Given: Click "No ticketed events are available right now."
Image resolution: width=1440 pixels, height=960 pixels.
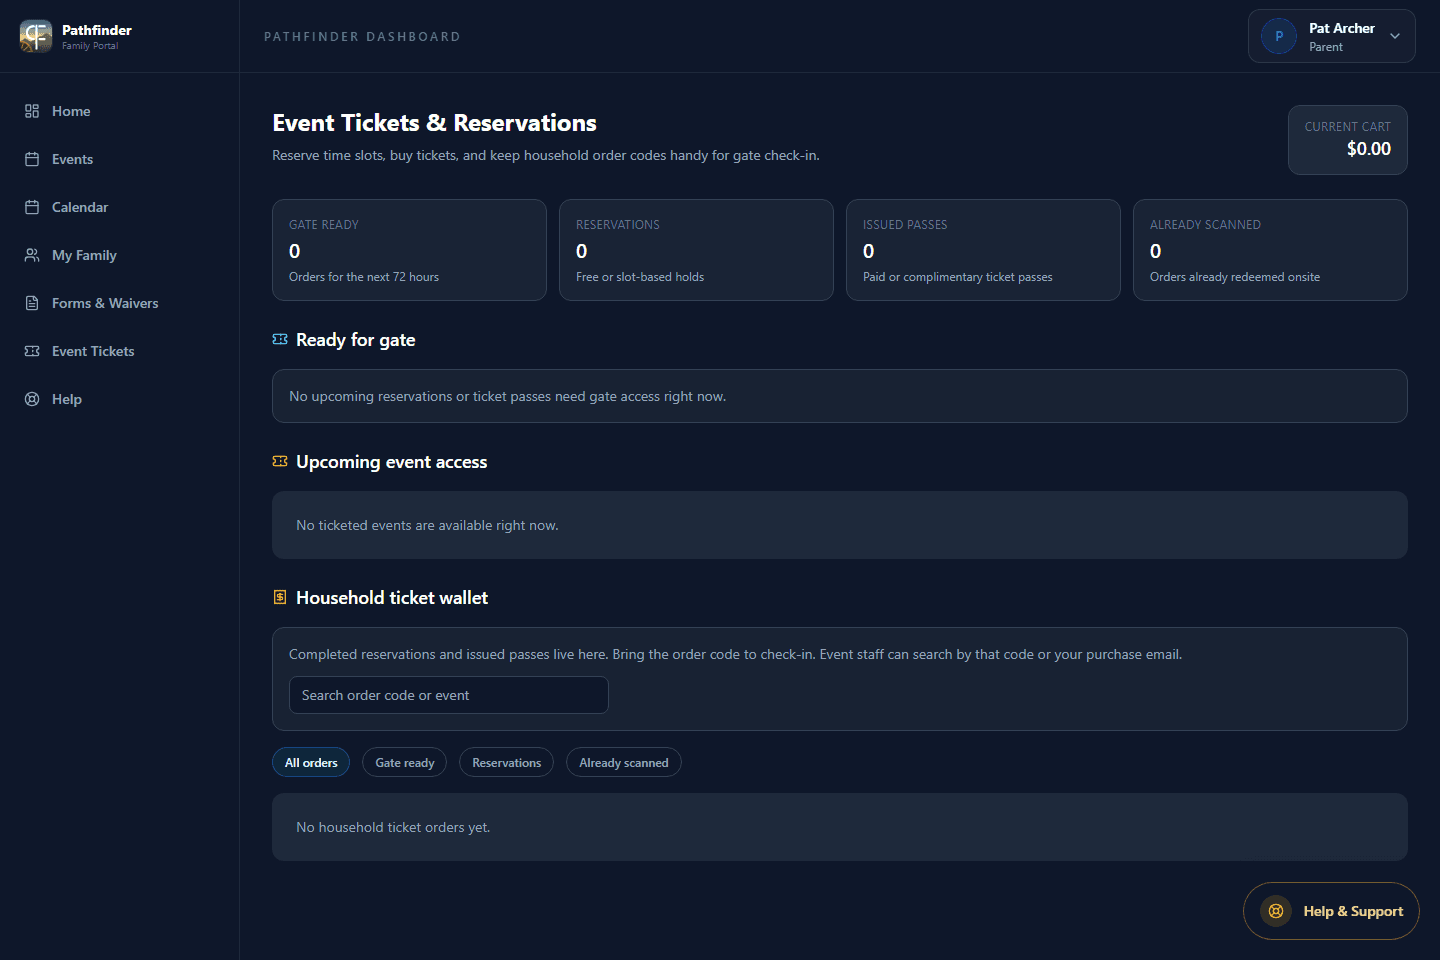Looking at the screenshot, I should tap(427, 525).
